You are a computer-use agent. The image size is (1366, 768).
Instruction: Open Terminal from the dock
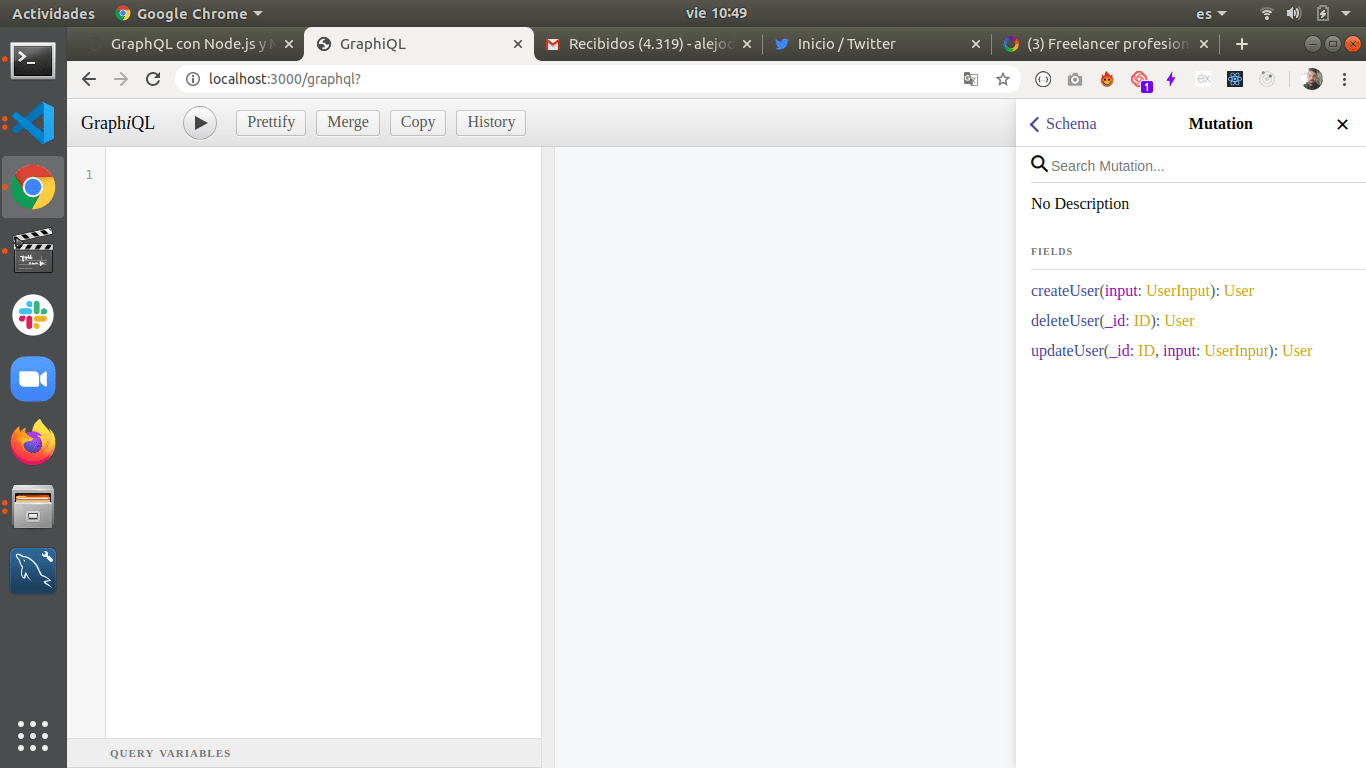[x=33, y=60]
